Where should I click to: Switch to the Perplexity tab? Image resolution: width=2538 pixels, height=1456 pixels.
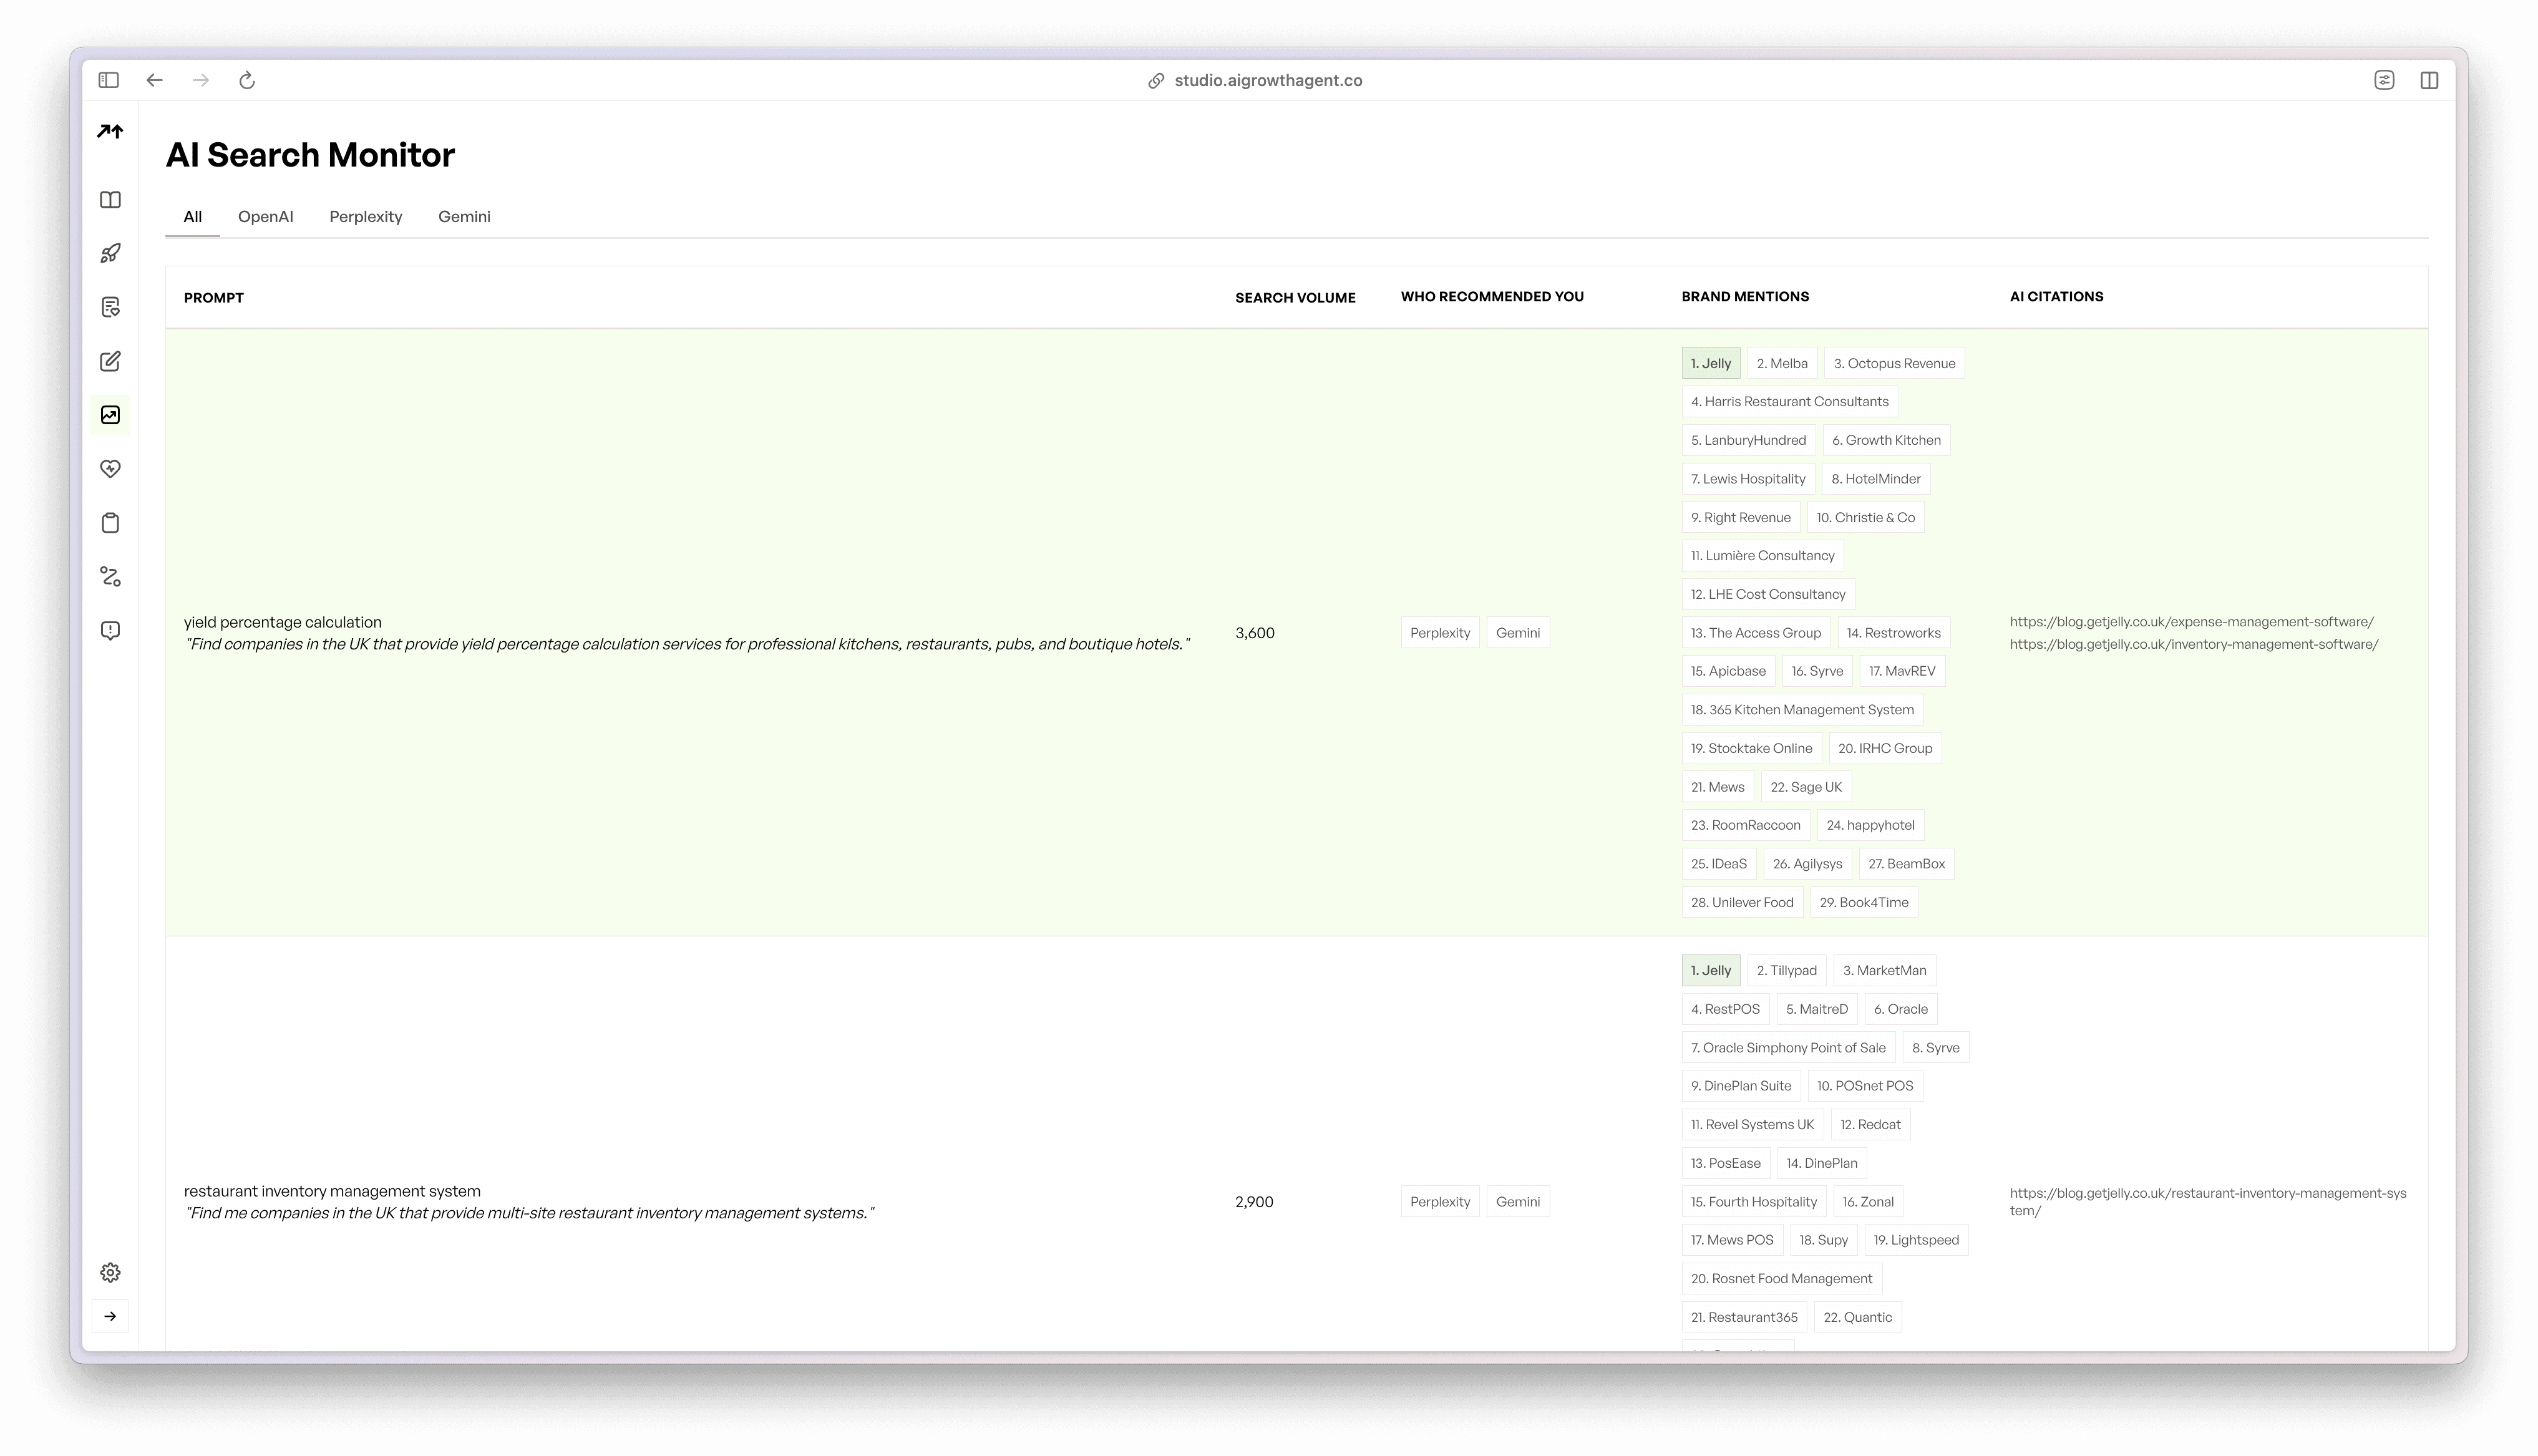click(x=365, y=217)
